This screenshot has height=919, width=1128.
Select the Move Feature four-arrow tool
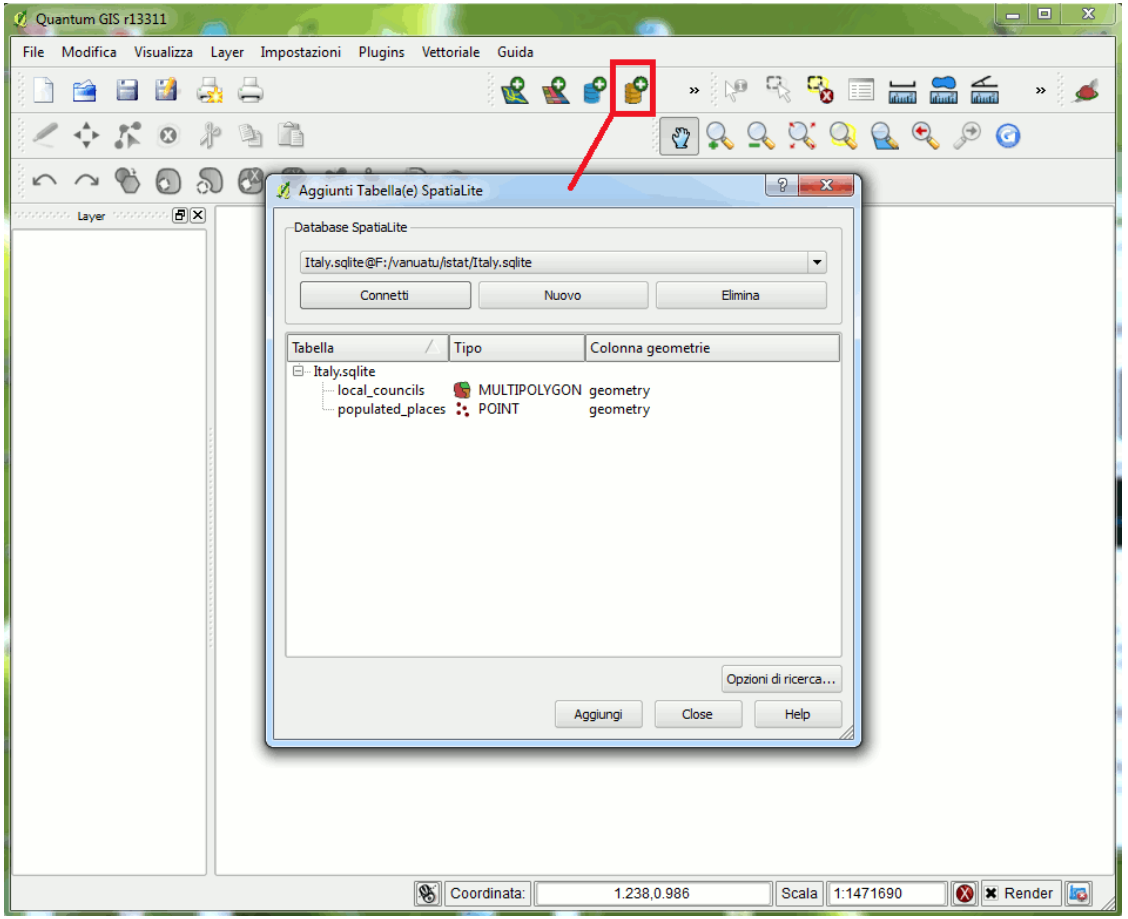click(x=86, y=136)
